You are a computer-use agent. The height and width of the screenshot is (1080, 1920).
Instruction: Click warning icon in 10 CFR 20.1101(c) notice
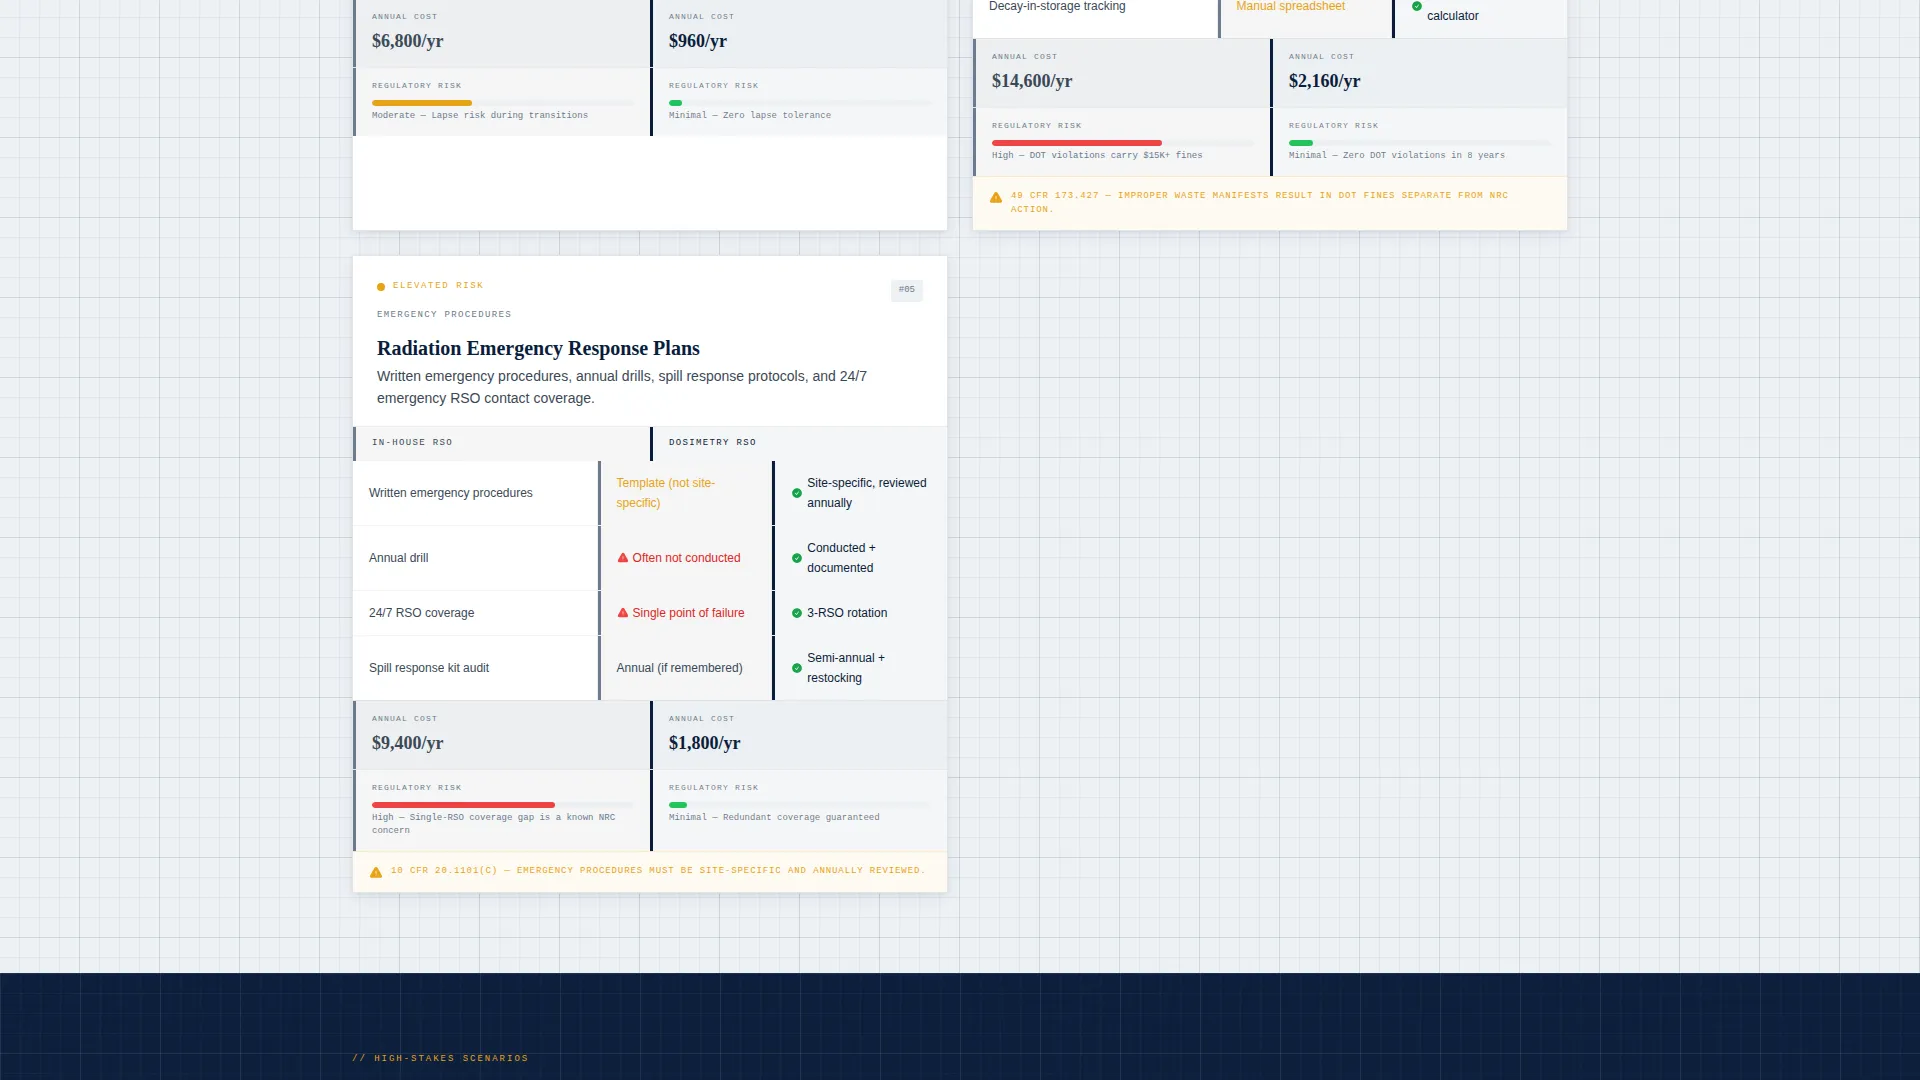[376, 872]
